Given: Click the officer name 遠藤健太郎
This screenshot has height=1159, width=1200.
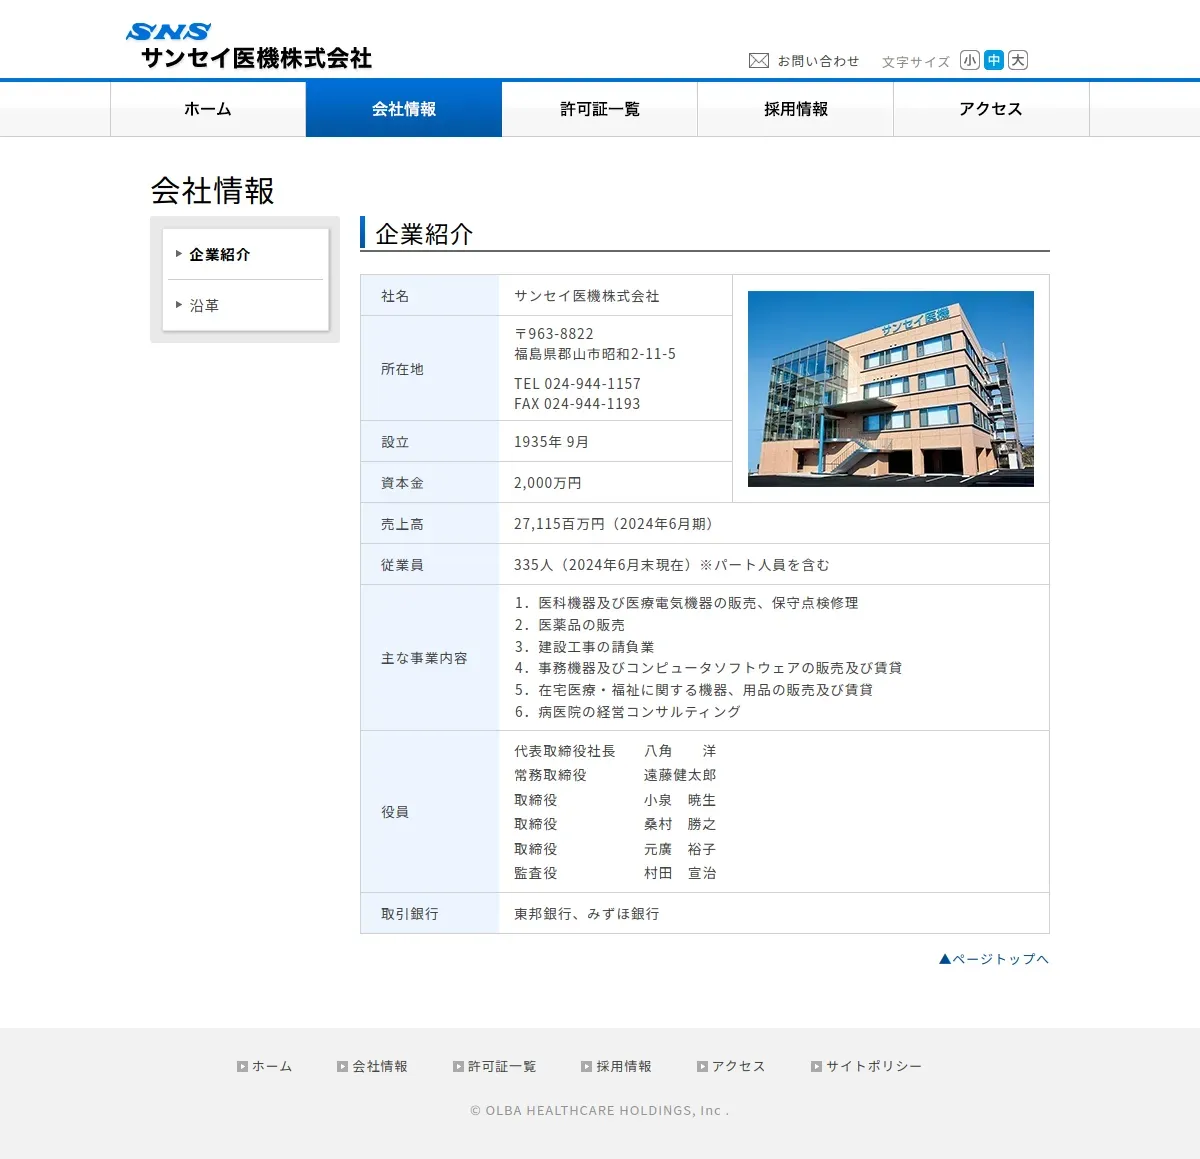Looking at the screenshot, I should coord(680,775).
